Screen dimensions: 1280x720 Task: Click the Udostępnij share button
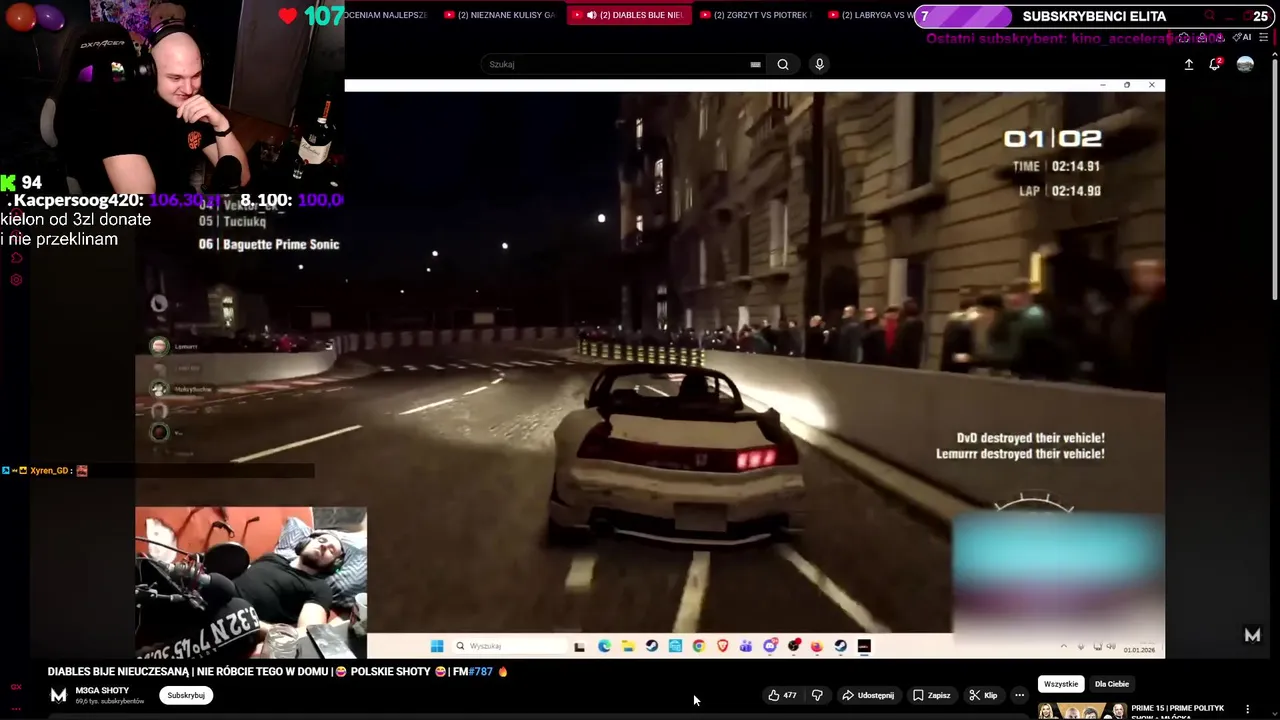[x=867, y=695]
